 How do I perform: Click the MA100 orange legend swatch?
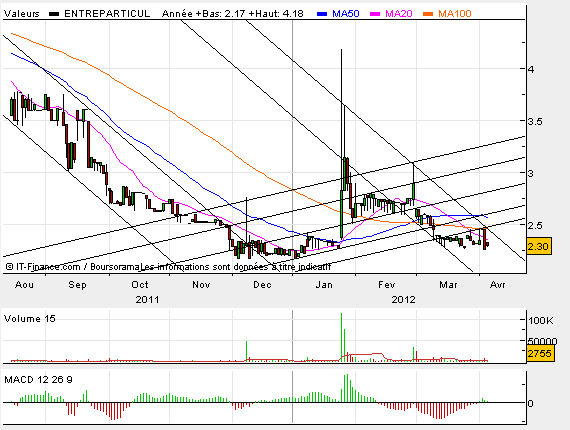point(428,14)
